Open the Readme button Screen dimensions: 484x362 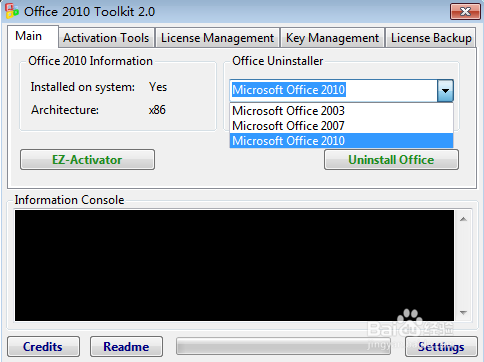[x=126, y=347]
